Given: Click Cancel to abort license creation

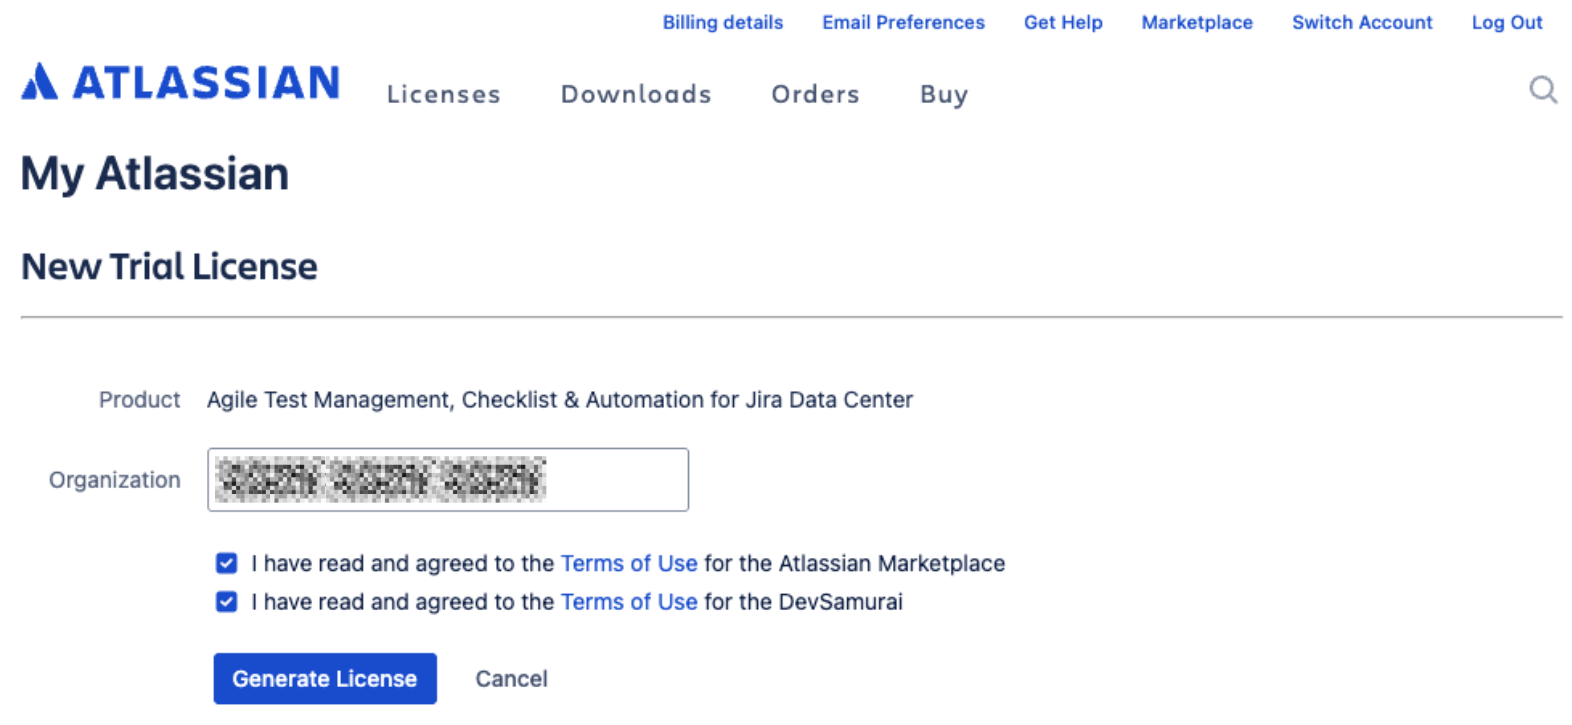Looking at the screenshot, I should (x=511, y=678).
